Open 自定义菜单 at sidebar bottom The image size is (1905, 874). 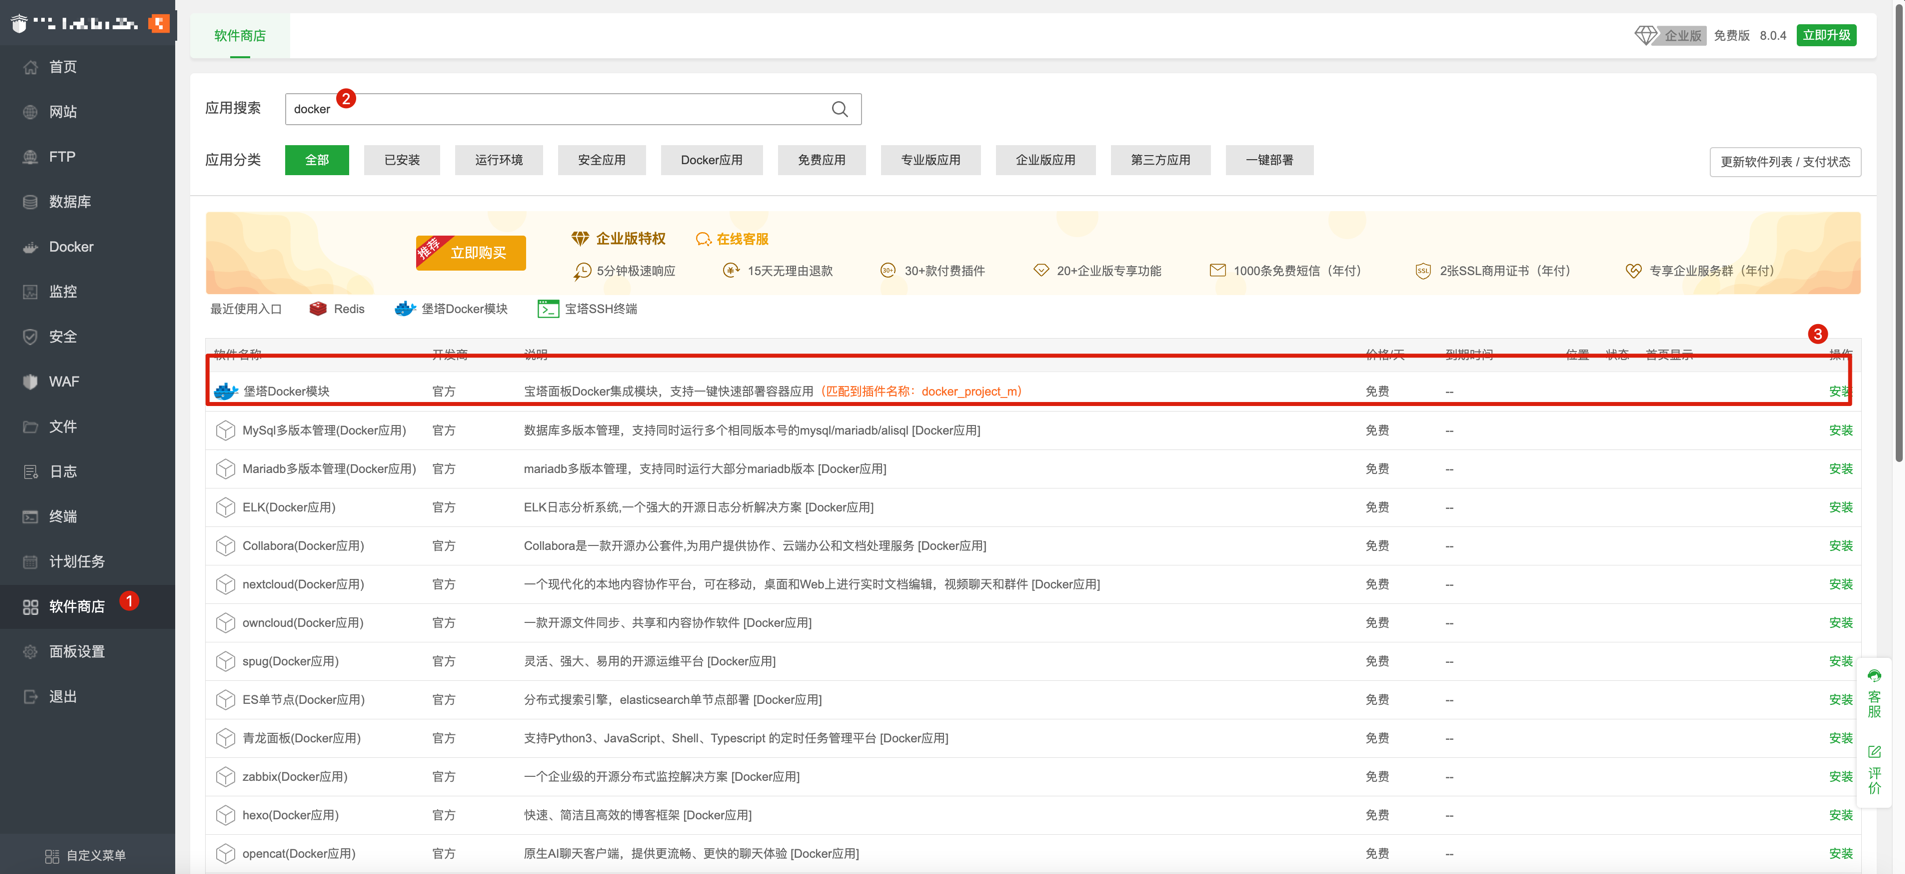click(x=86, y=856)
